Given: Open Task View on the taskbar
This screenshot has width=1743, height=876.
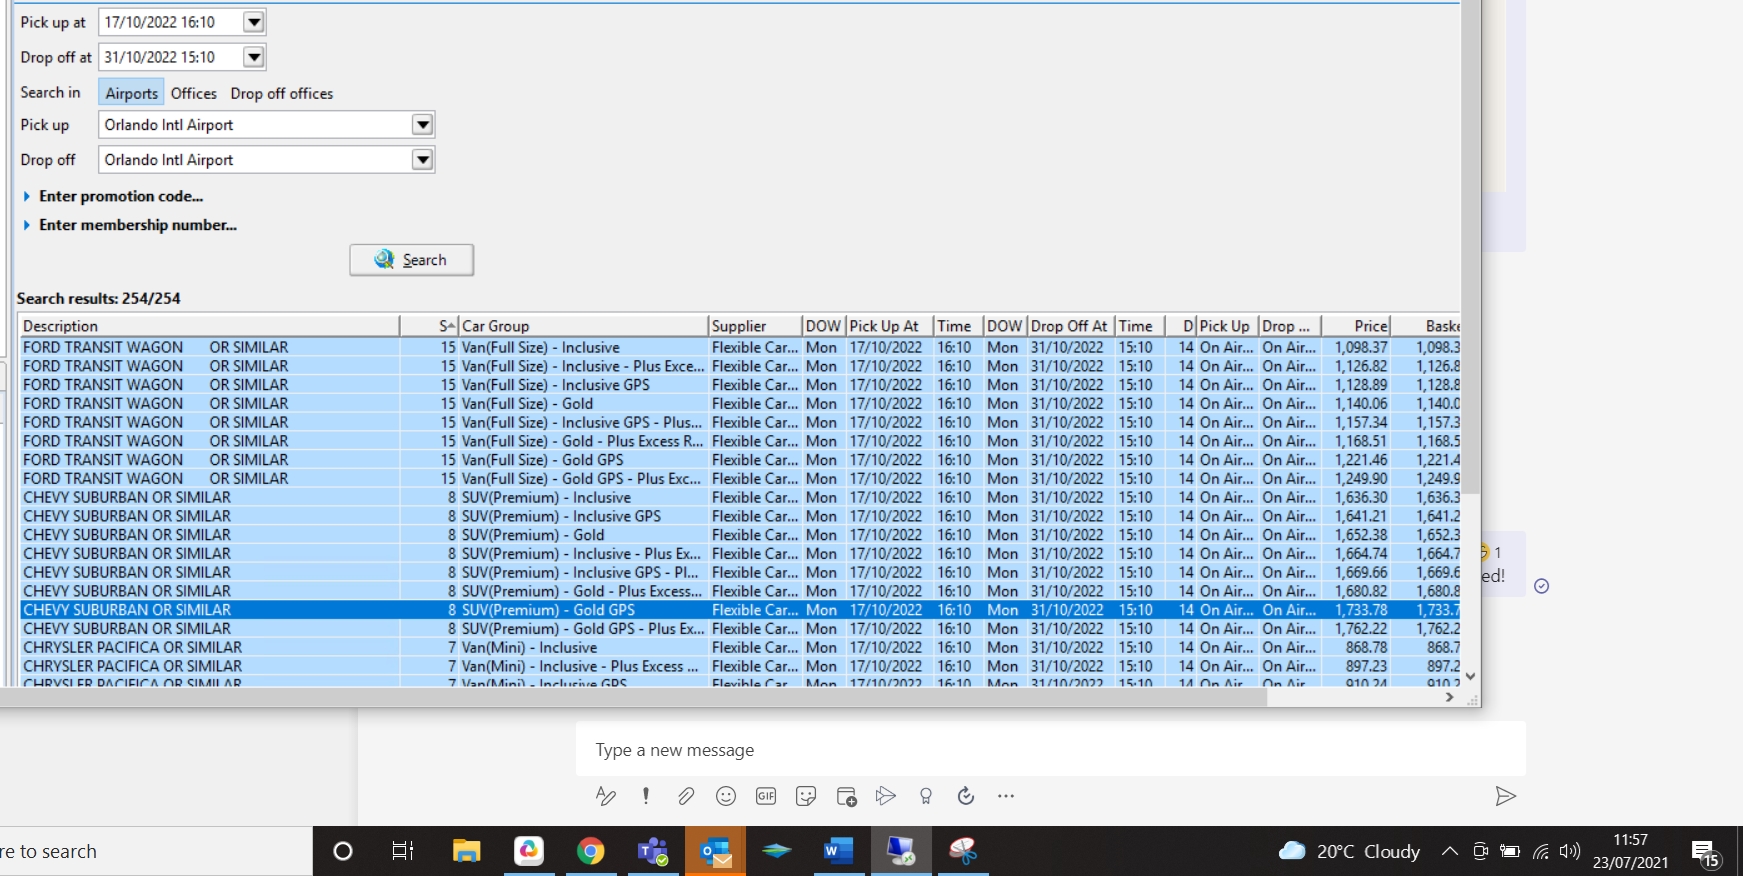Looking at the screenshot, I should pyautogui.click(x=403, y=851).
